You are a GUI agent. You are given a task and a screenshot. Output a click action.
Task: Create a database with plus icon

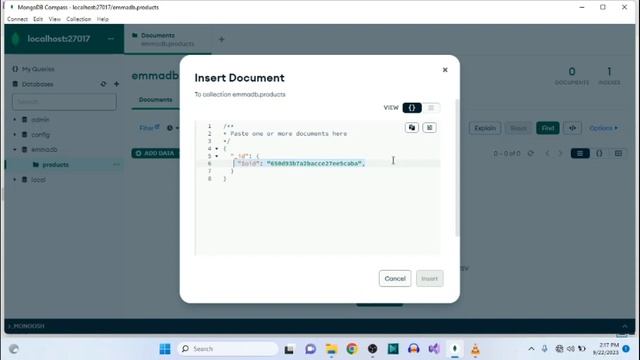click(116, 84)
